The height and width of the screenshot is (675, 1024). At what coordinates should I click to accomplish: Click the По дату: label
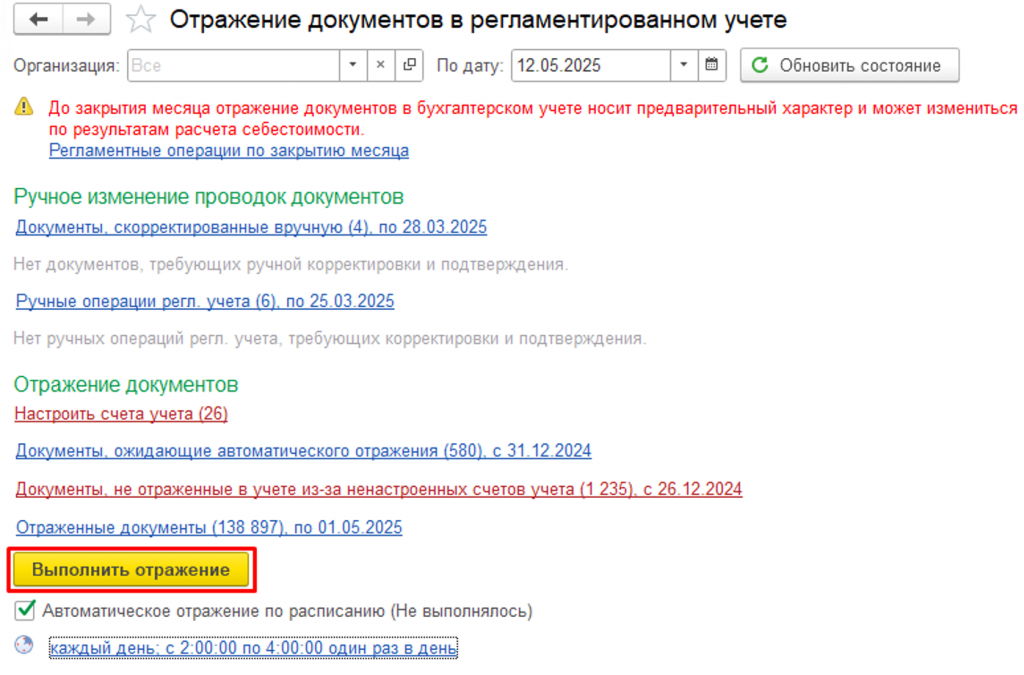pyautogui.click(x=470, y=66)
